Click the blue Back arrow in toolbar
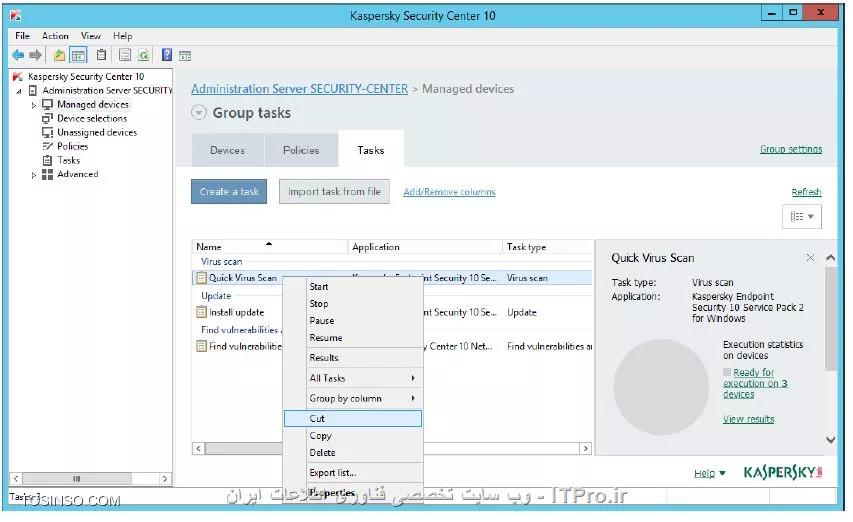 pyautogui.click(x=18, y=55)
